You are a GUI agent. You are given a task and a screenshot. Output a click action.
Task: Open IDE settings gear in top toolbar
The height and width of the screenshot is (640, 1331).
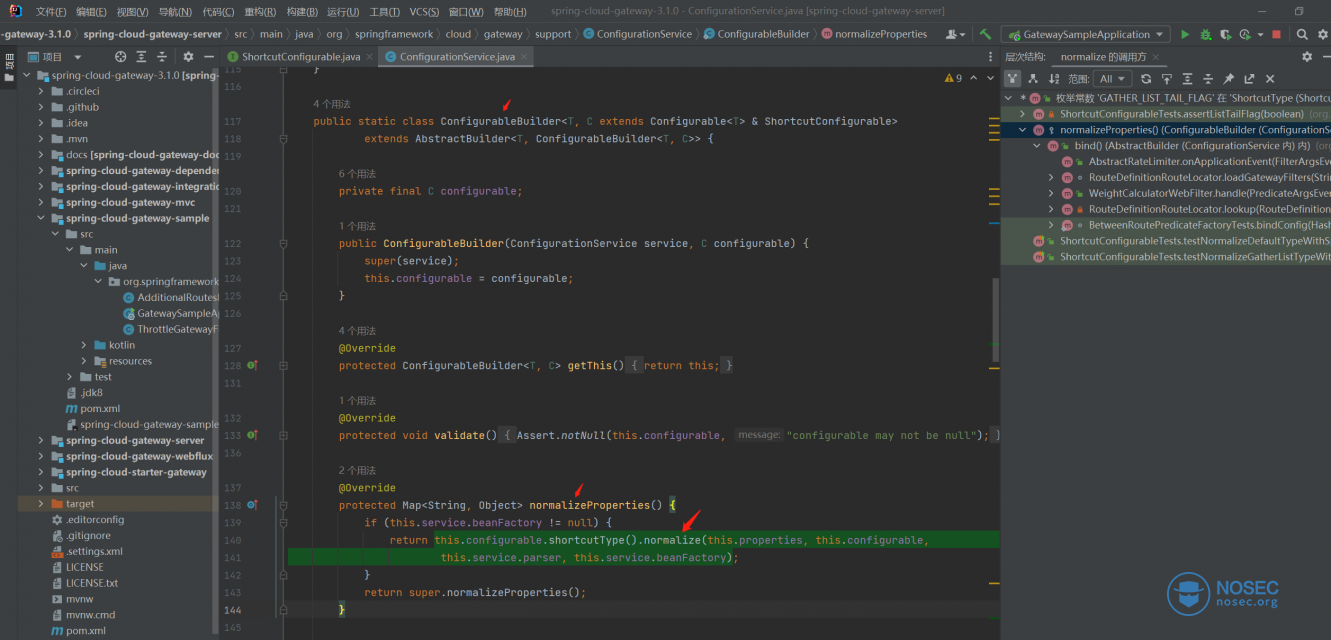click(x=1321, y=34)
